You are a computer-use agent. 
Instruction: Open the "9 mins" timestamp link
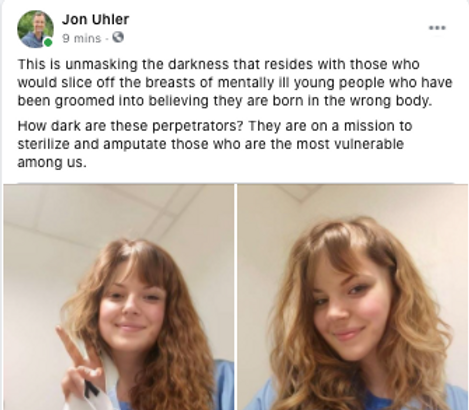[81, 38]
